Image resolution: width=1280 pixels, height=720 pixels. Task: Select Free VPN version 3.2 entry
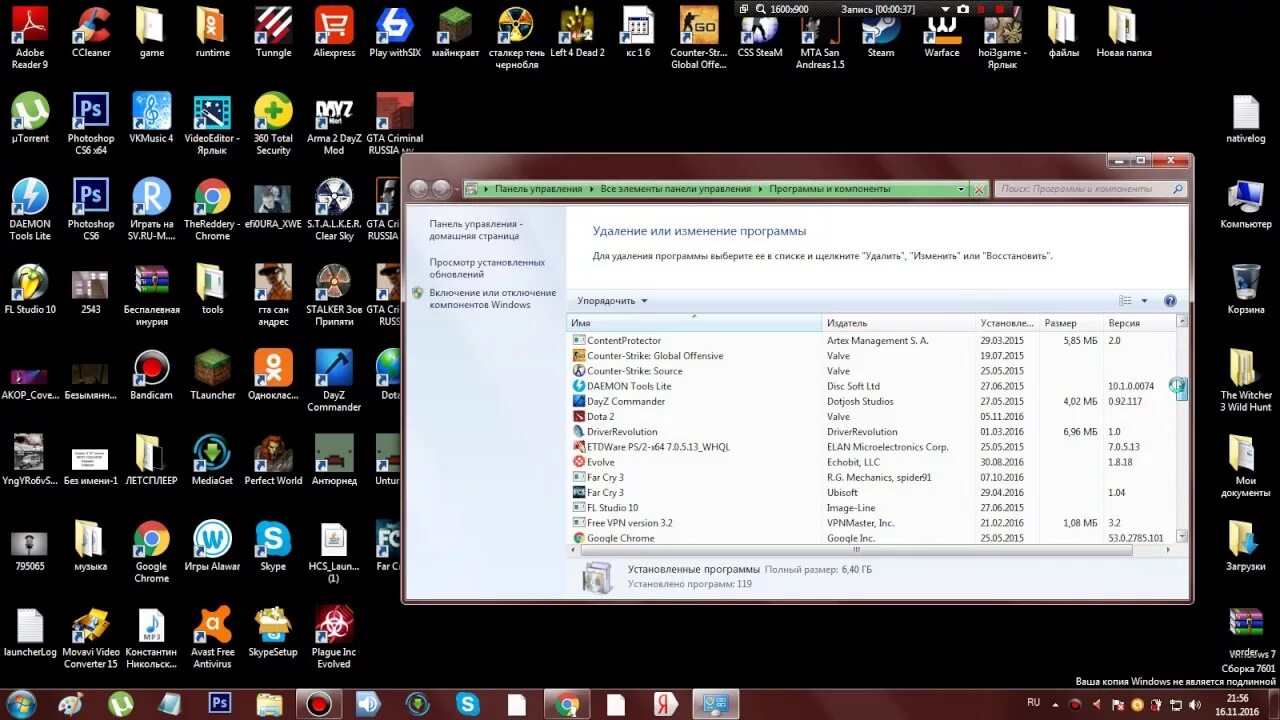[871, 523]
